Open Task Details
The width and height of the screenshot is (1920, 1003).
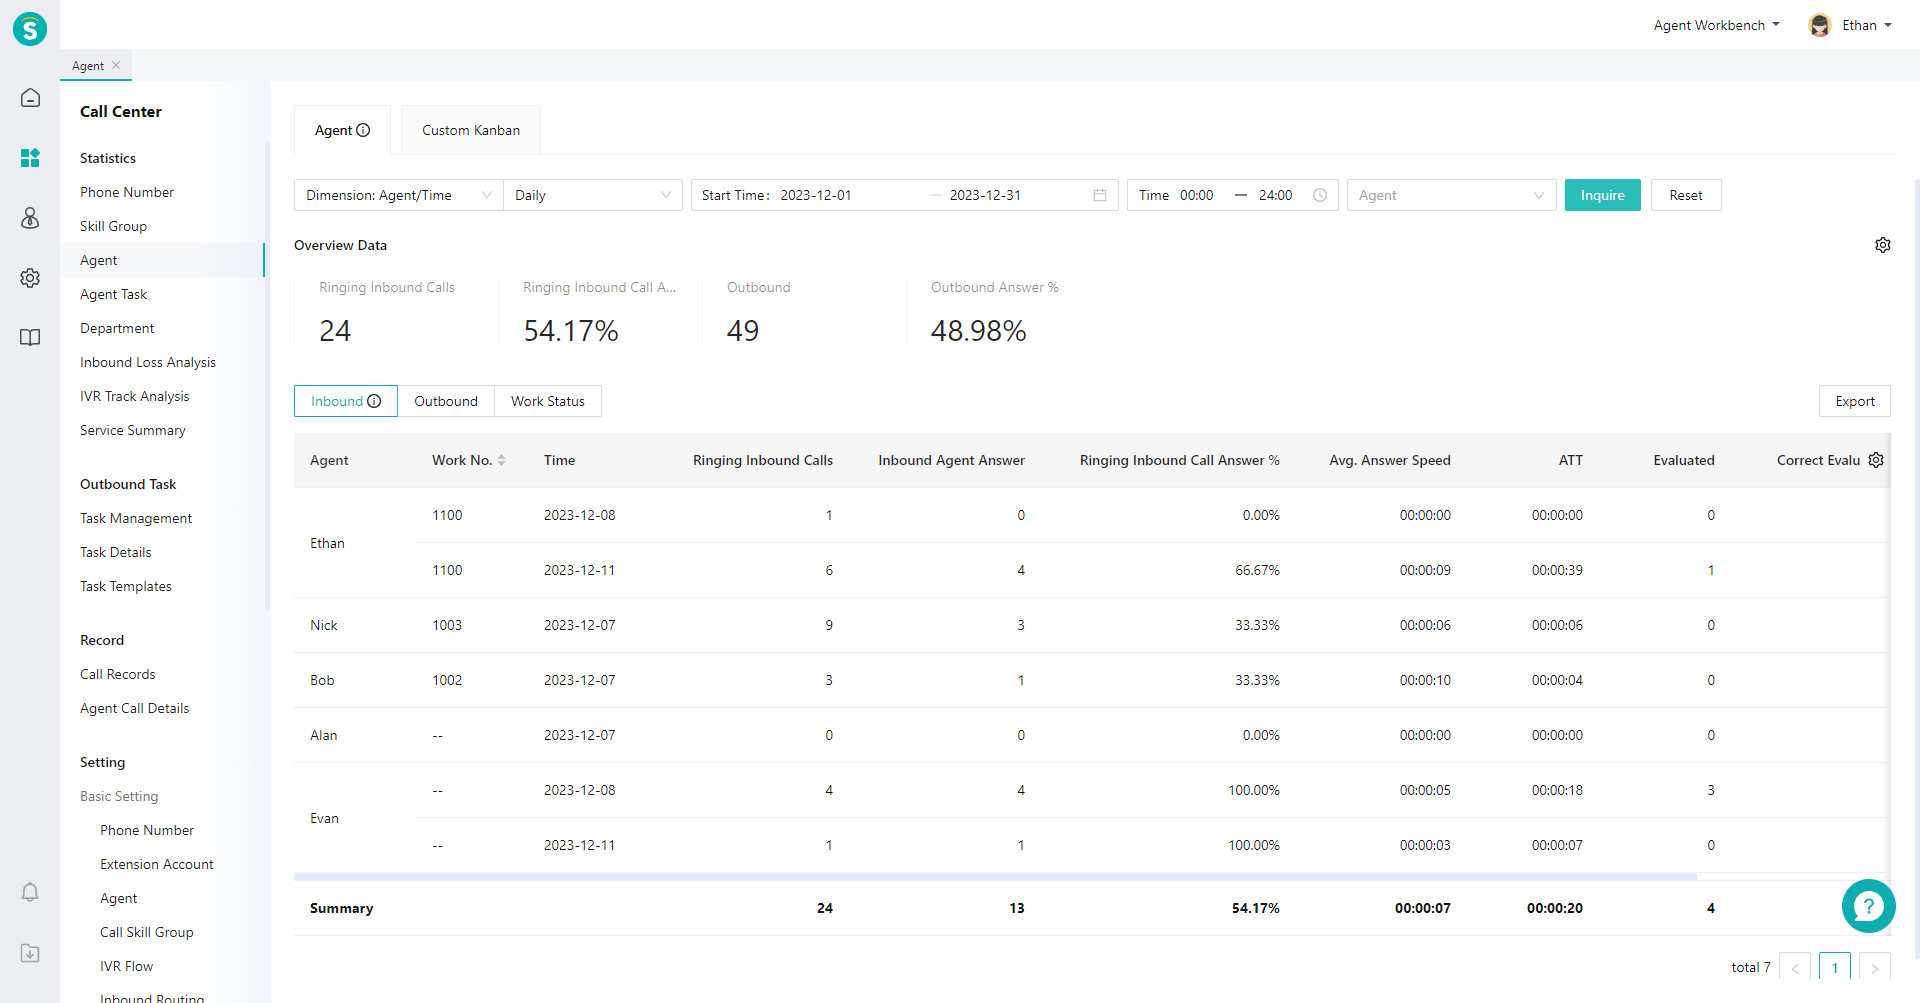pos(116,552)
